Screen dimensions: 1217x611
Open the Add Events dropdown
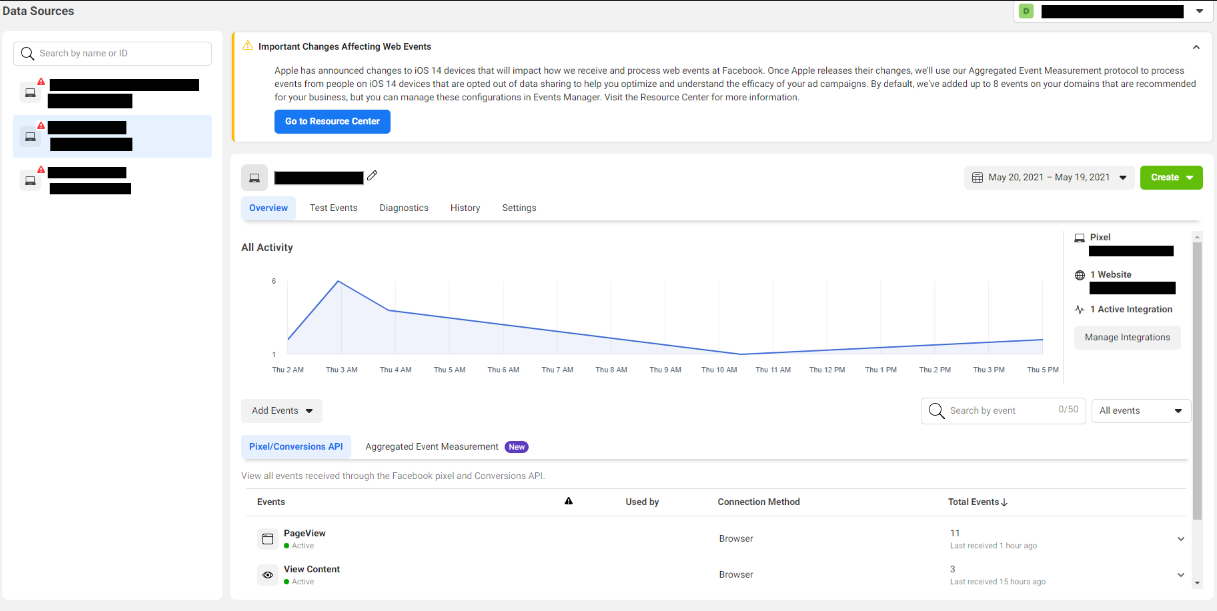coord(282,411)
